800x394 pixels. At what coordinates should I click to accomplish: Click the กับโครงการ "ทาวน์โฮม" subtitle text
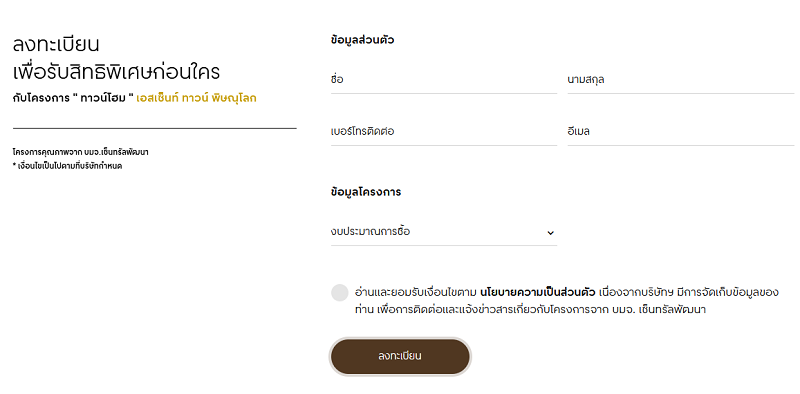click(x=73, y=98)
